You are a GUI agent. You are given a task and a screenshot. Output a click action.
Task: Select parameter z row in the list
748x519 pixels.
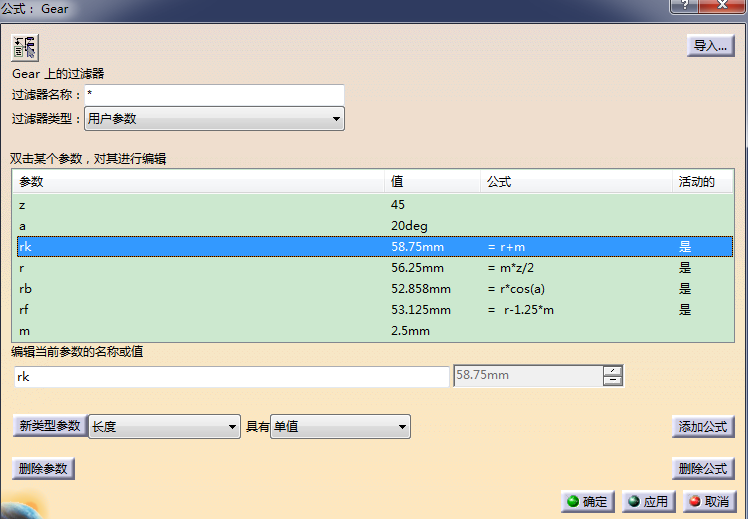(x=200, y=204)
